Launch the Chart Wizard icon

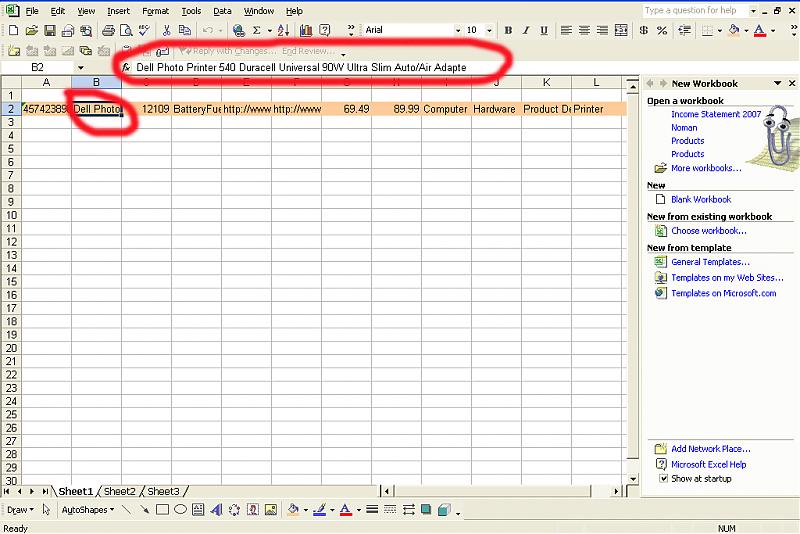pyautogui.click(x=306, y=31)
